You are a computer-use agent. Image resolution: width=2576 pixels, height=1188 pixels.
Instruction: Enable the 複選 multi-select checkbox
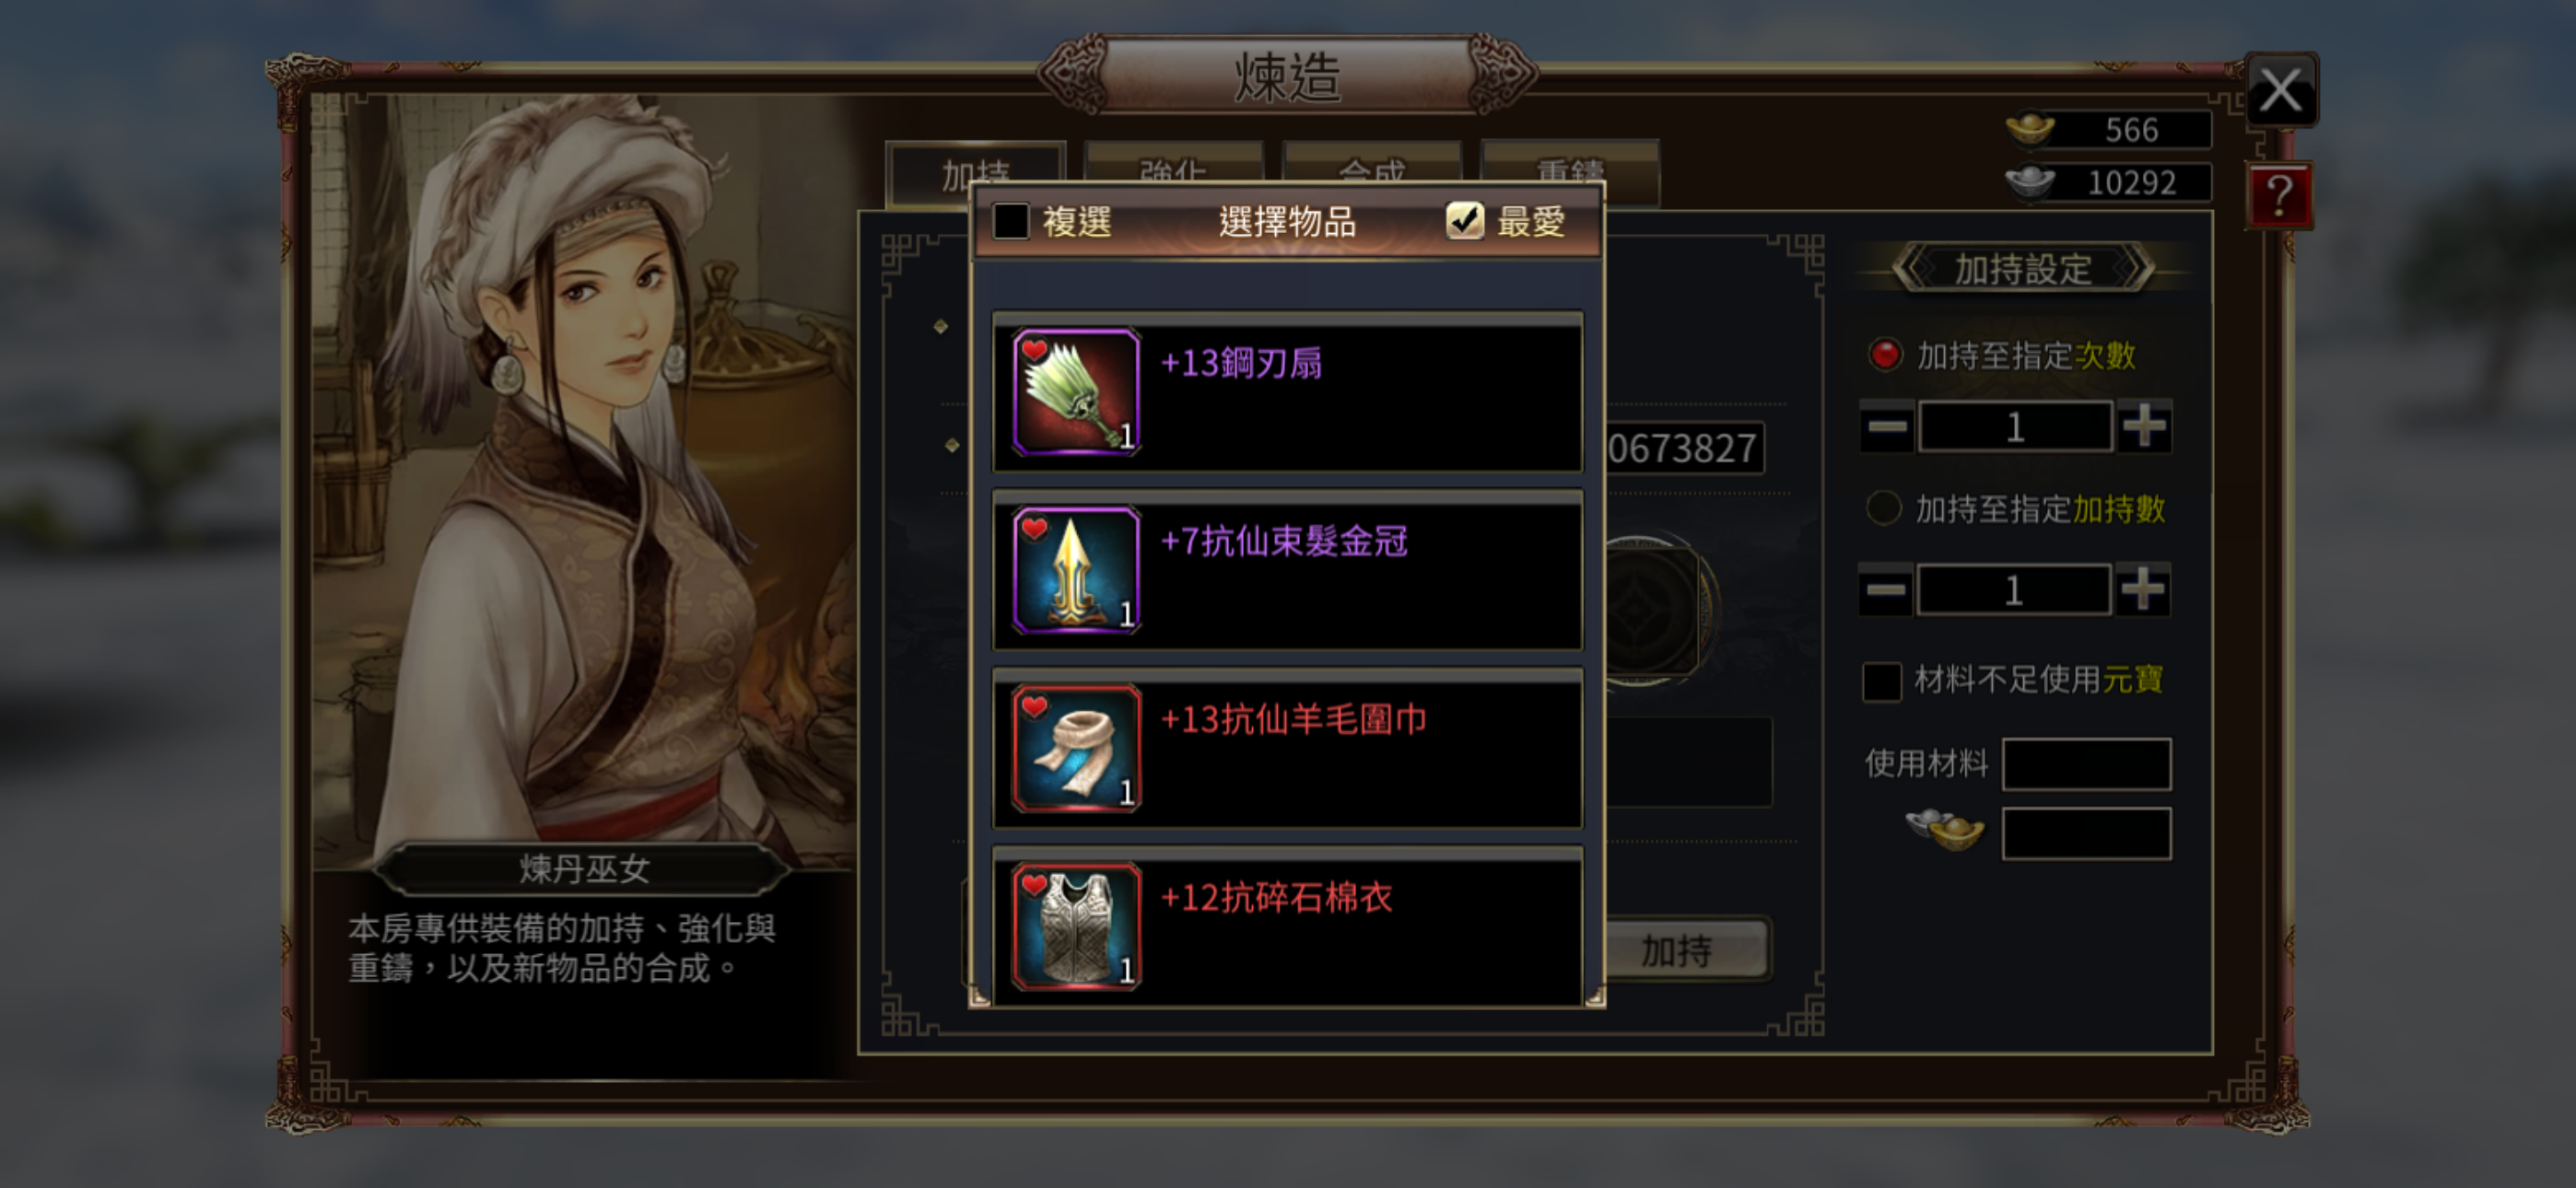(1011, 221)
